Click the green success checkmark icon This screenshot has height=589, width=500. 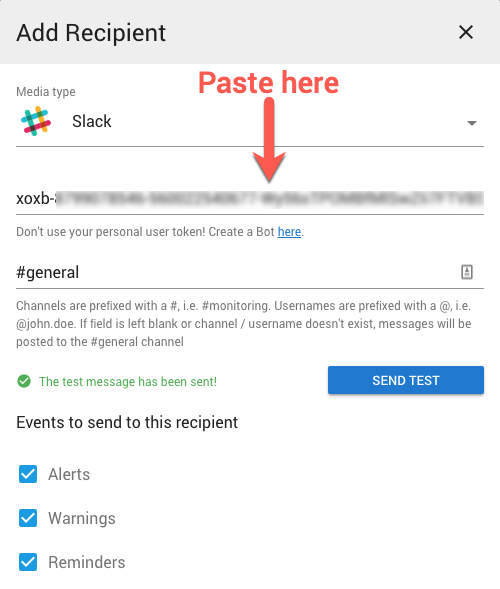[24, 381]
